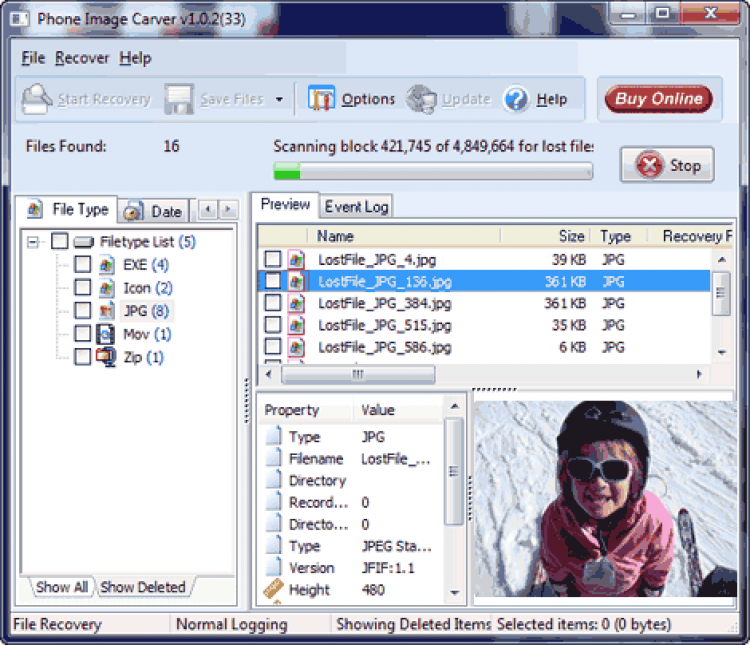This screenshot has height=645, width=750.
Task: Check the Icon (2) checkbox
Action: [83, 287]
